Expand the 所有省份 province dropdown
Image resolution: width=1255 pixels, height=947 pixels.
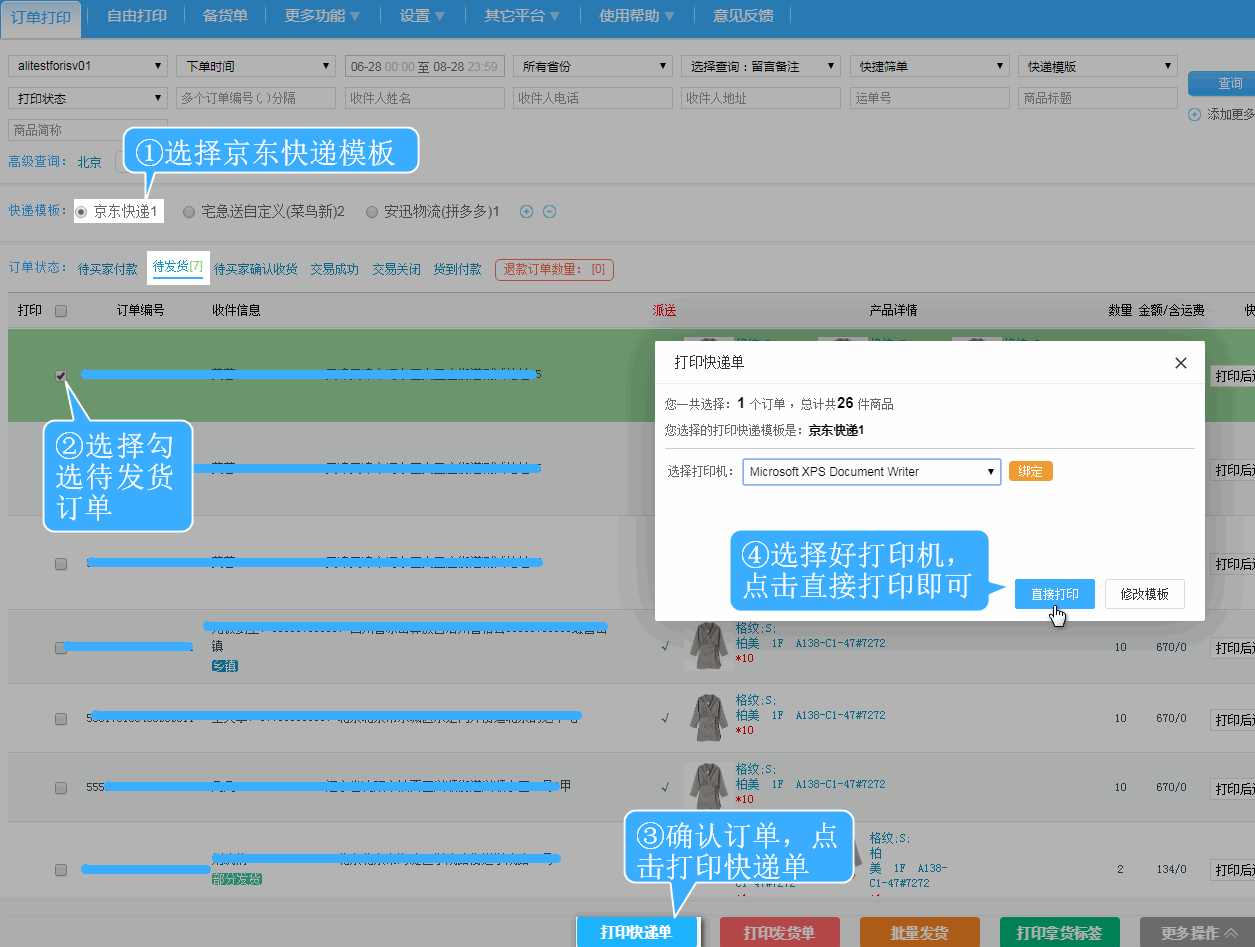[x=592, y=66]
